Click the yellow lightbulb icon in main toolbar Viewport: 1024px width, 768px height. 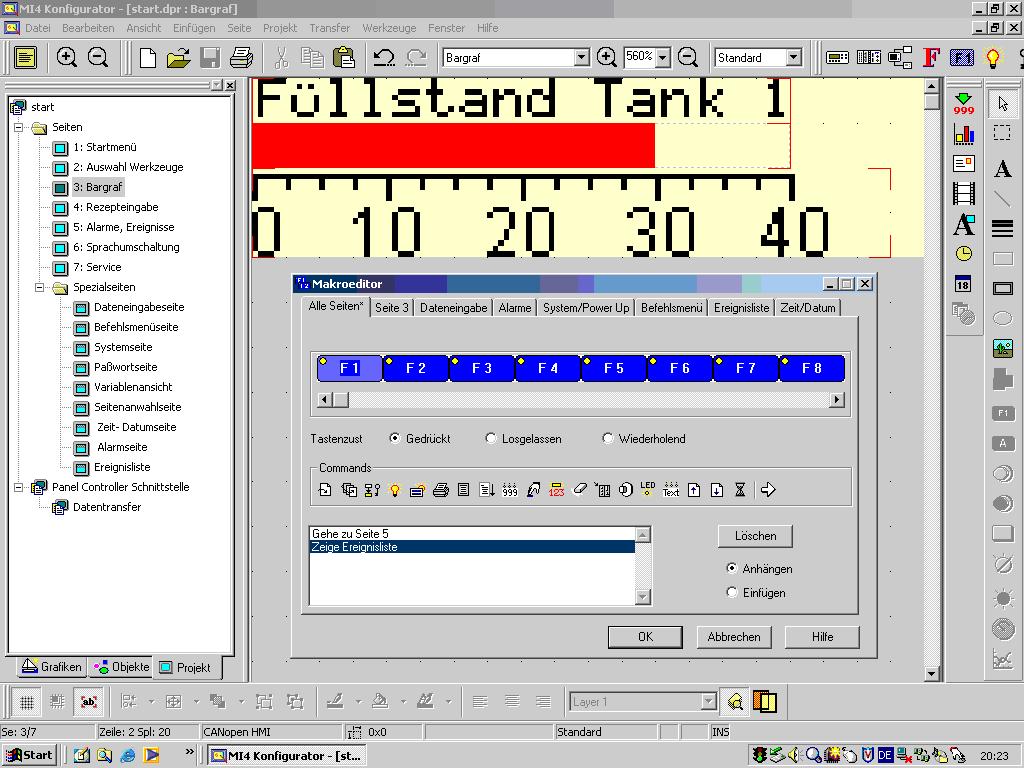click(x=993, y=57)
